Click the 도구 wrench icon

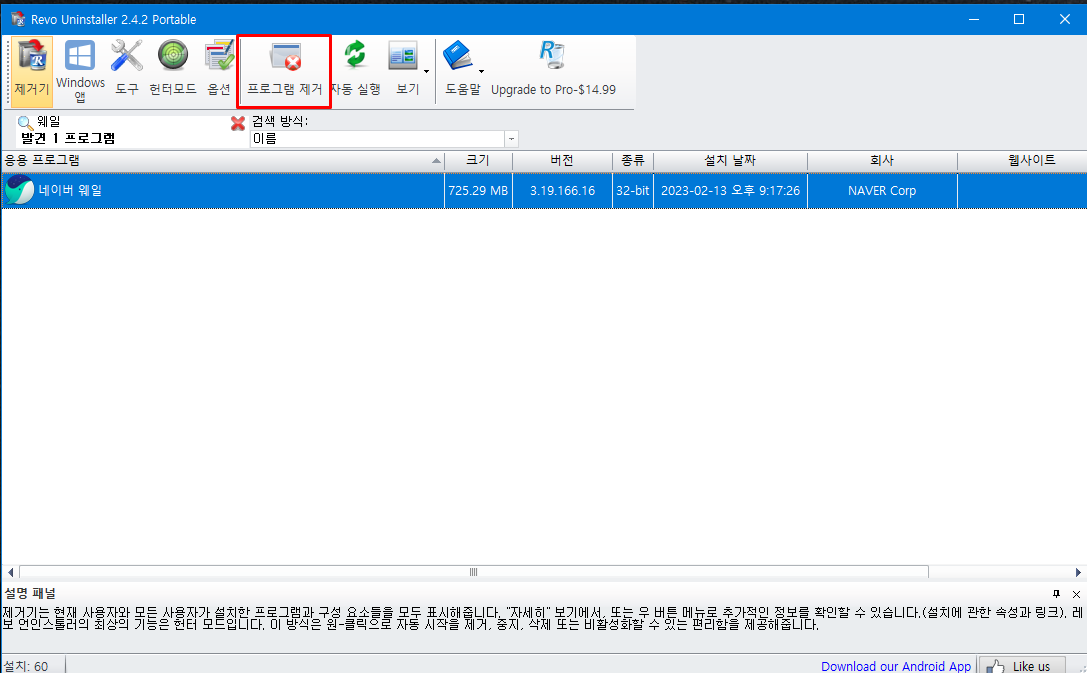pos(126,57)
